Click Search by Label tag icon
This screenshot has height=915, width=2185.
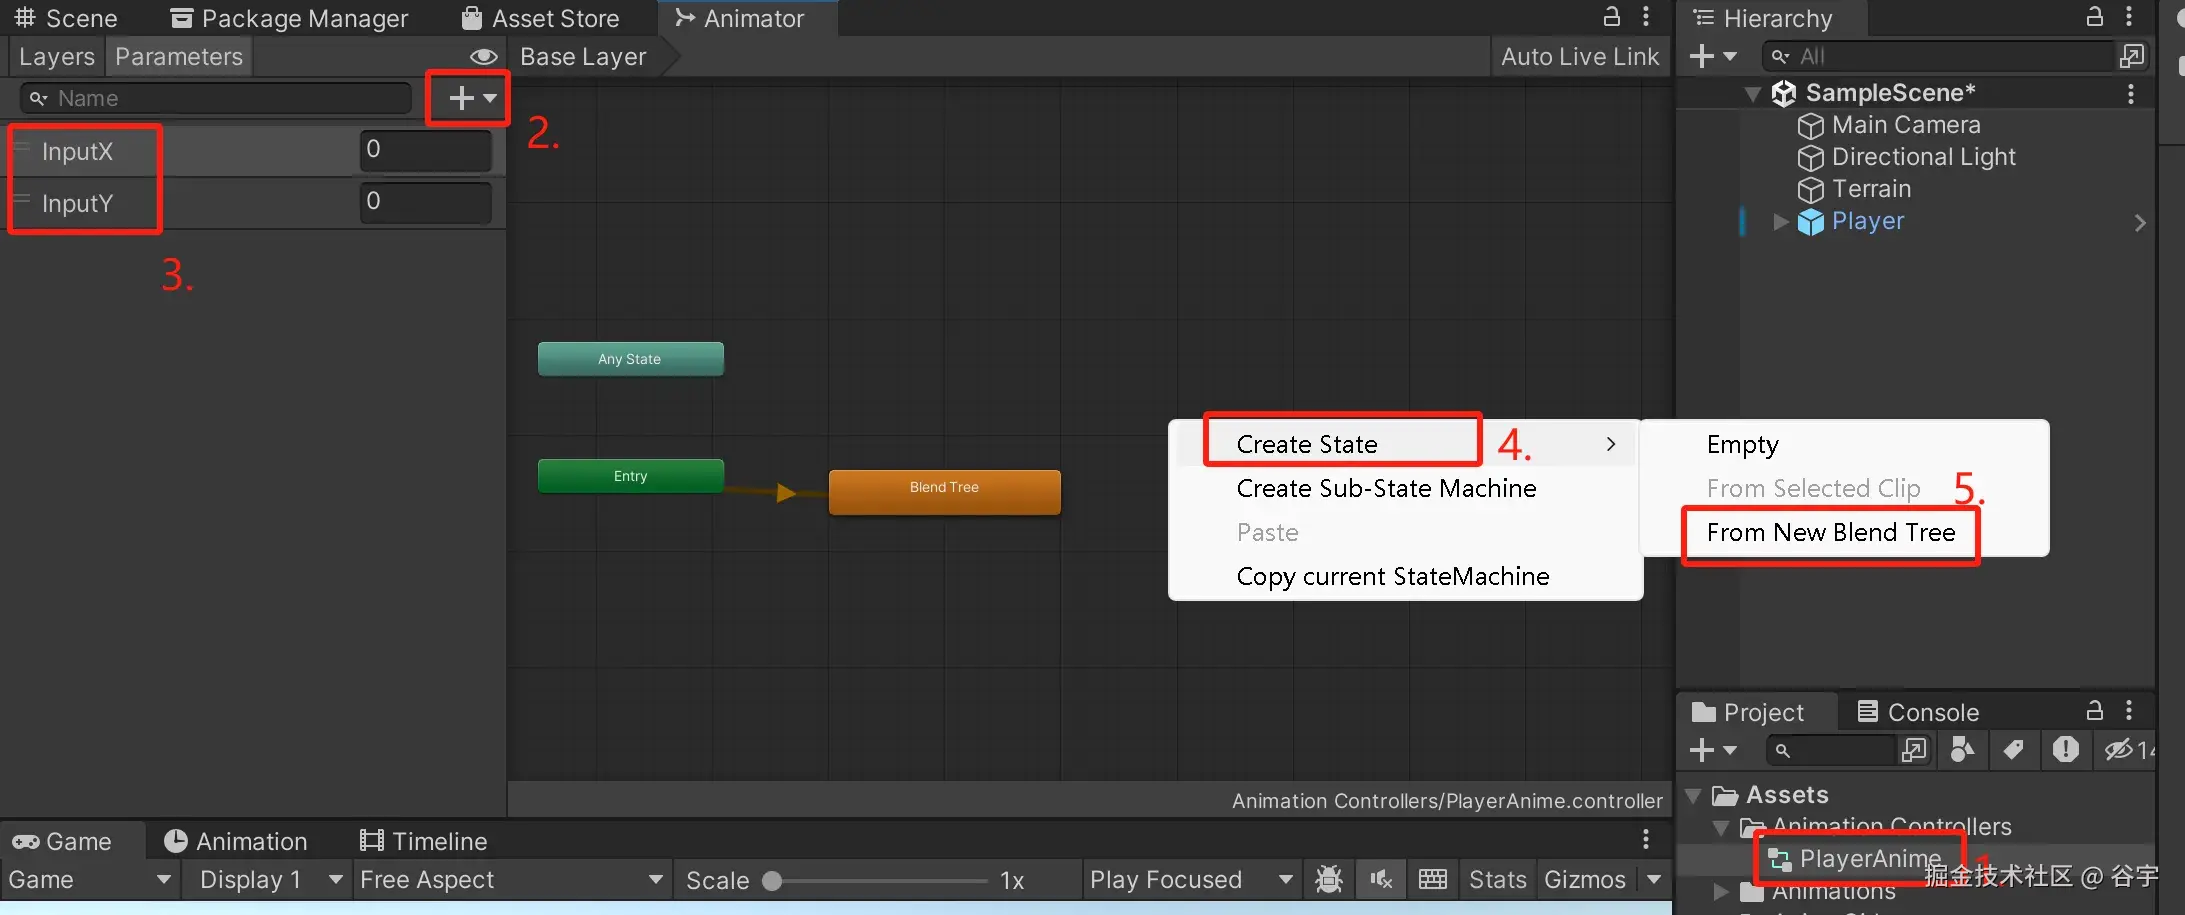[2013, 749]
